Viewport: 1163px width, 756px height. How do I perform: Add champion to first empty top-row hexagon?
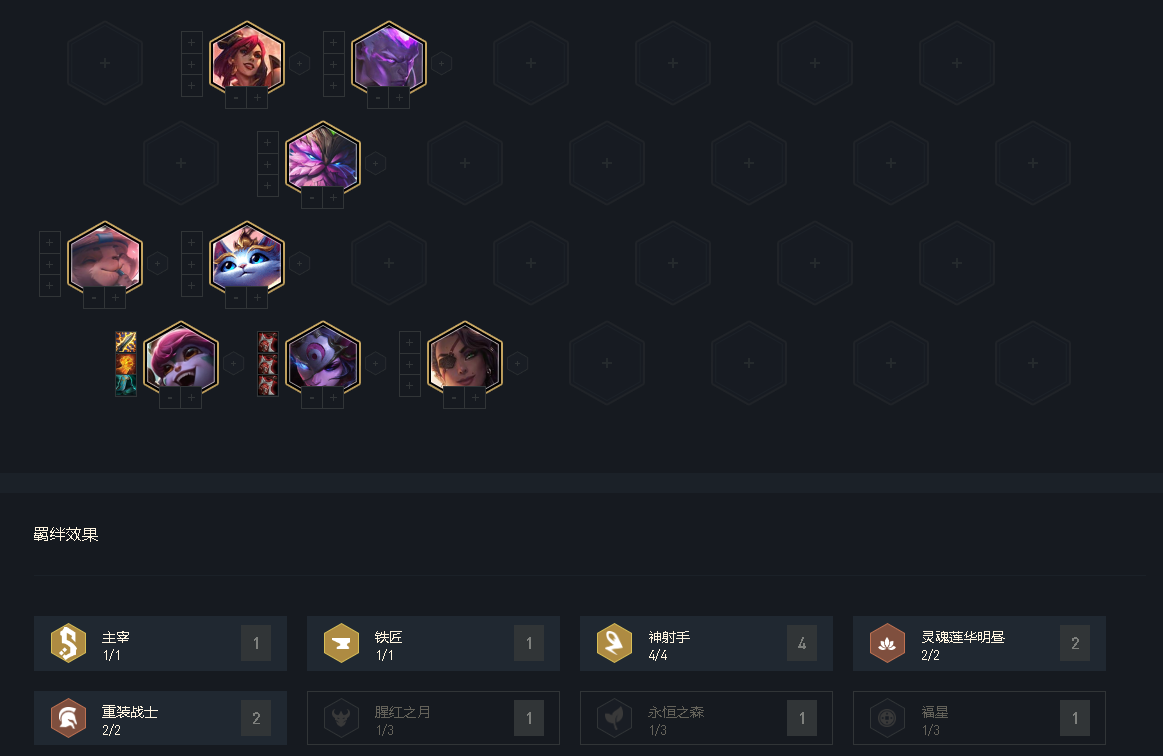pos(105,63)
